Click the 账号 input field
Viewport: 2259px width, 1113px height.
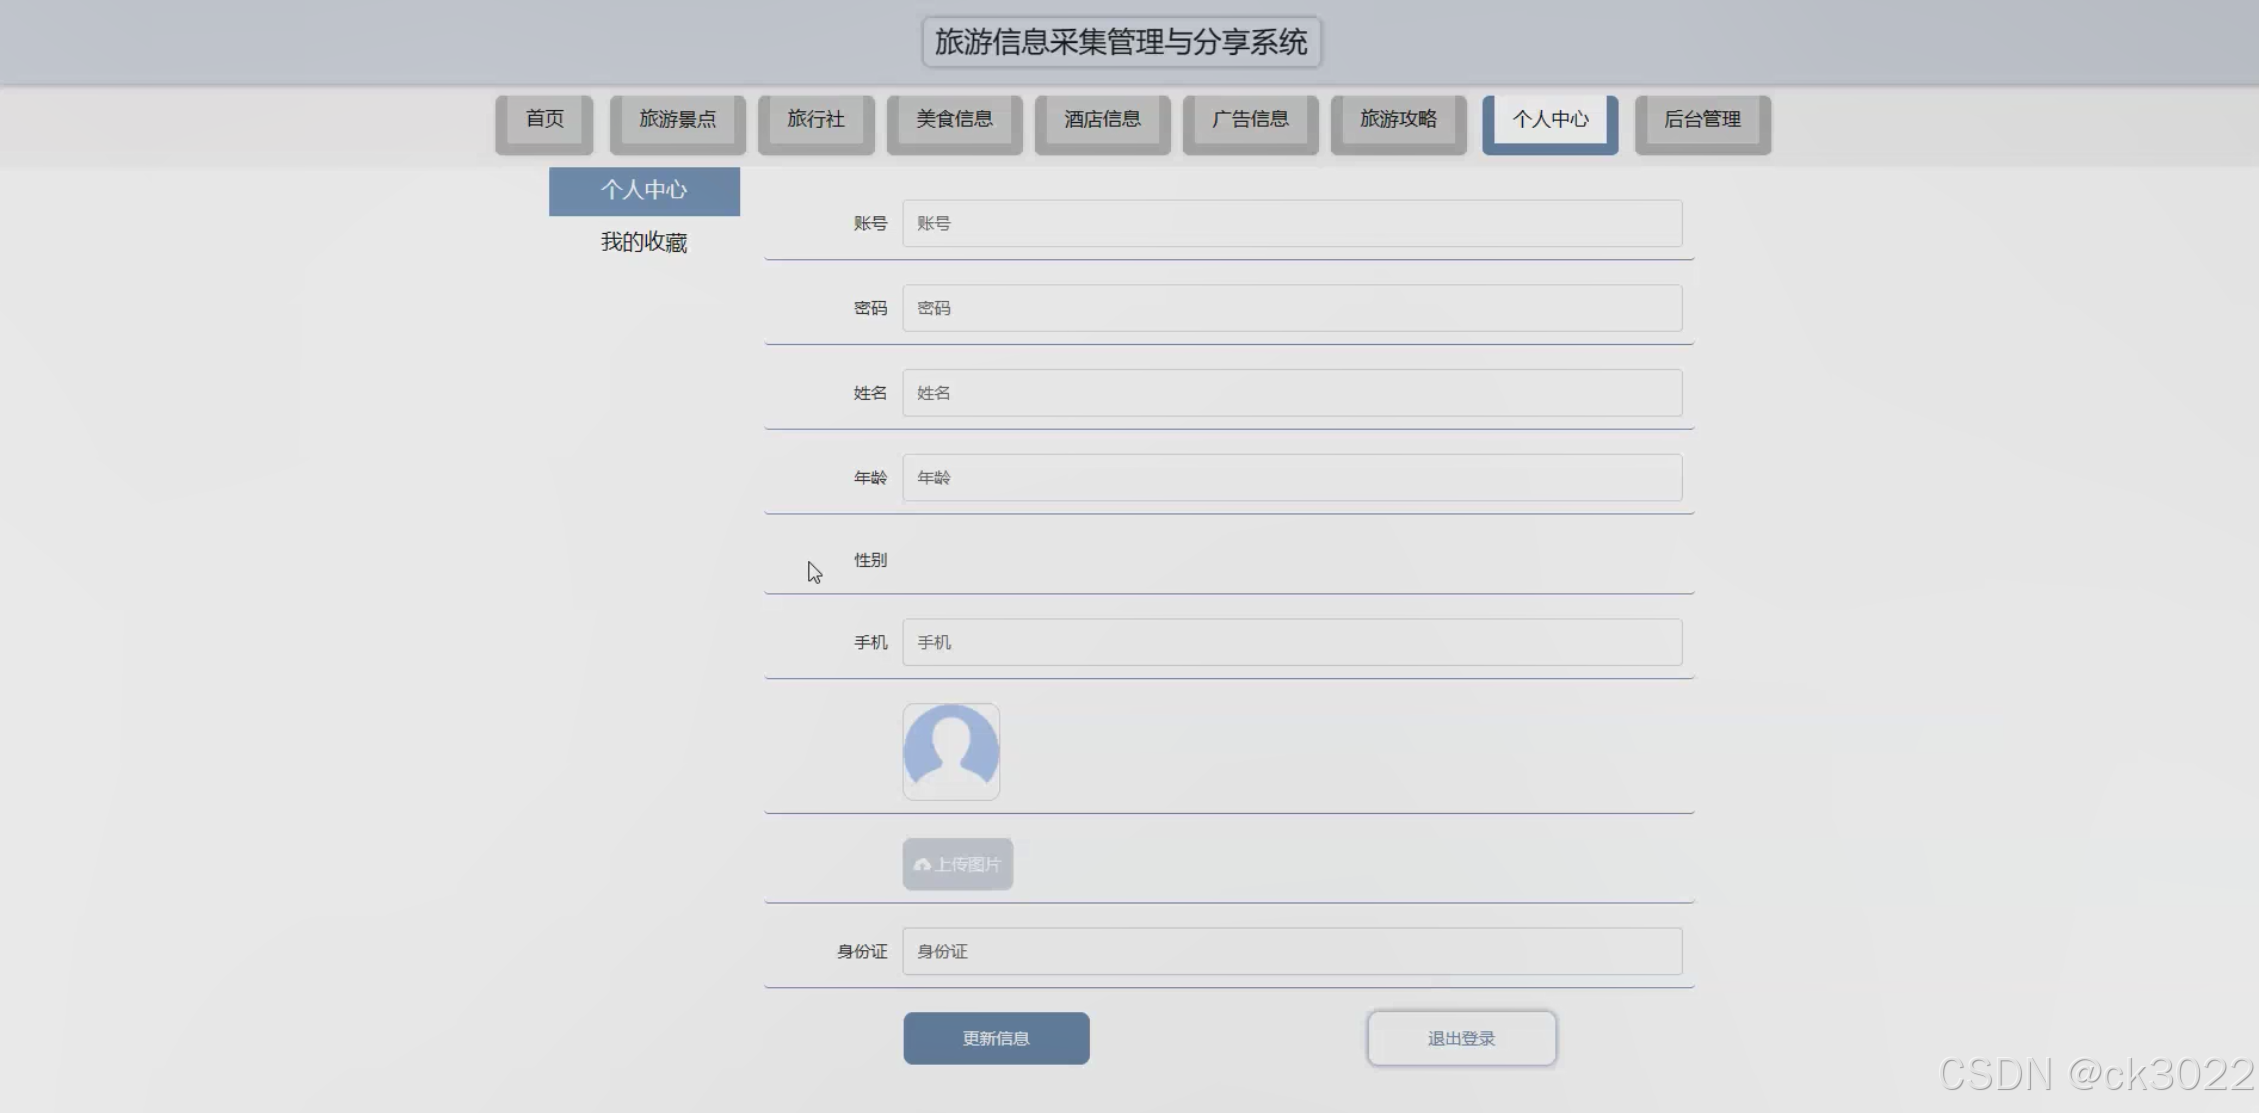(1291, 223)
